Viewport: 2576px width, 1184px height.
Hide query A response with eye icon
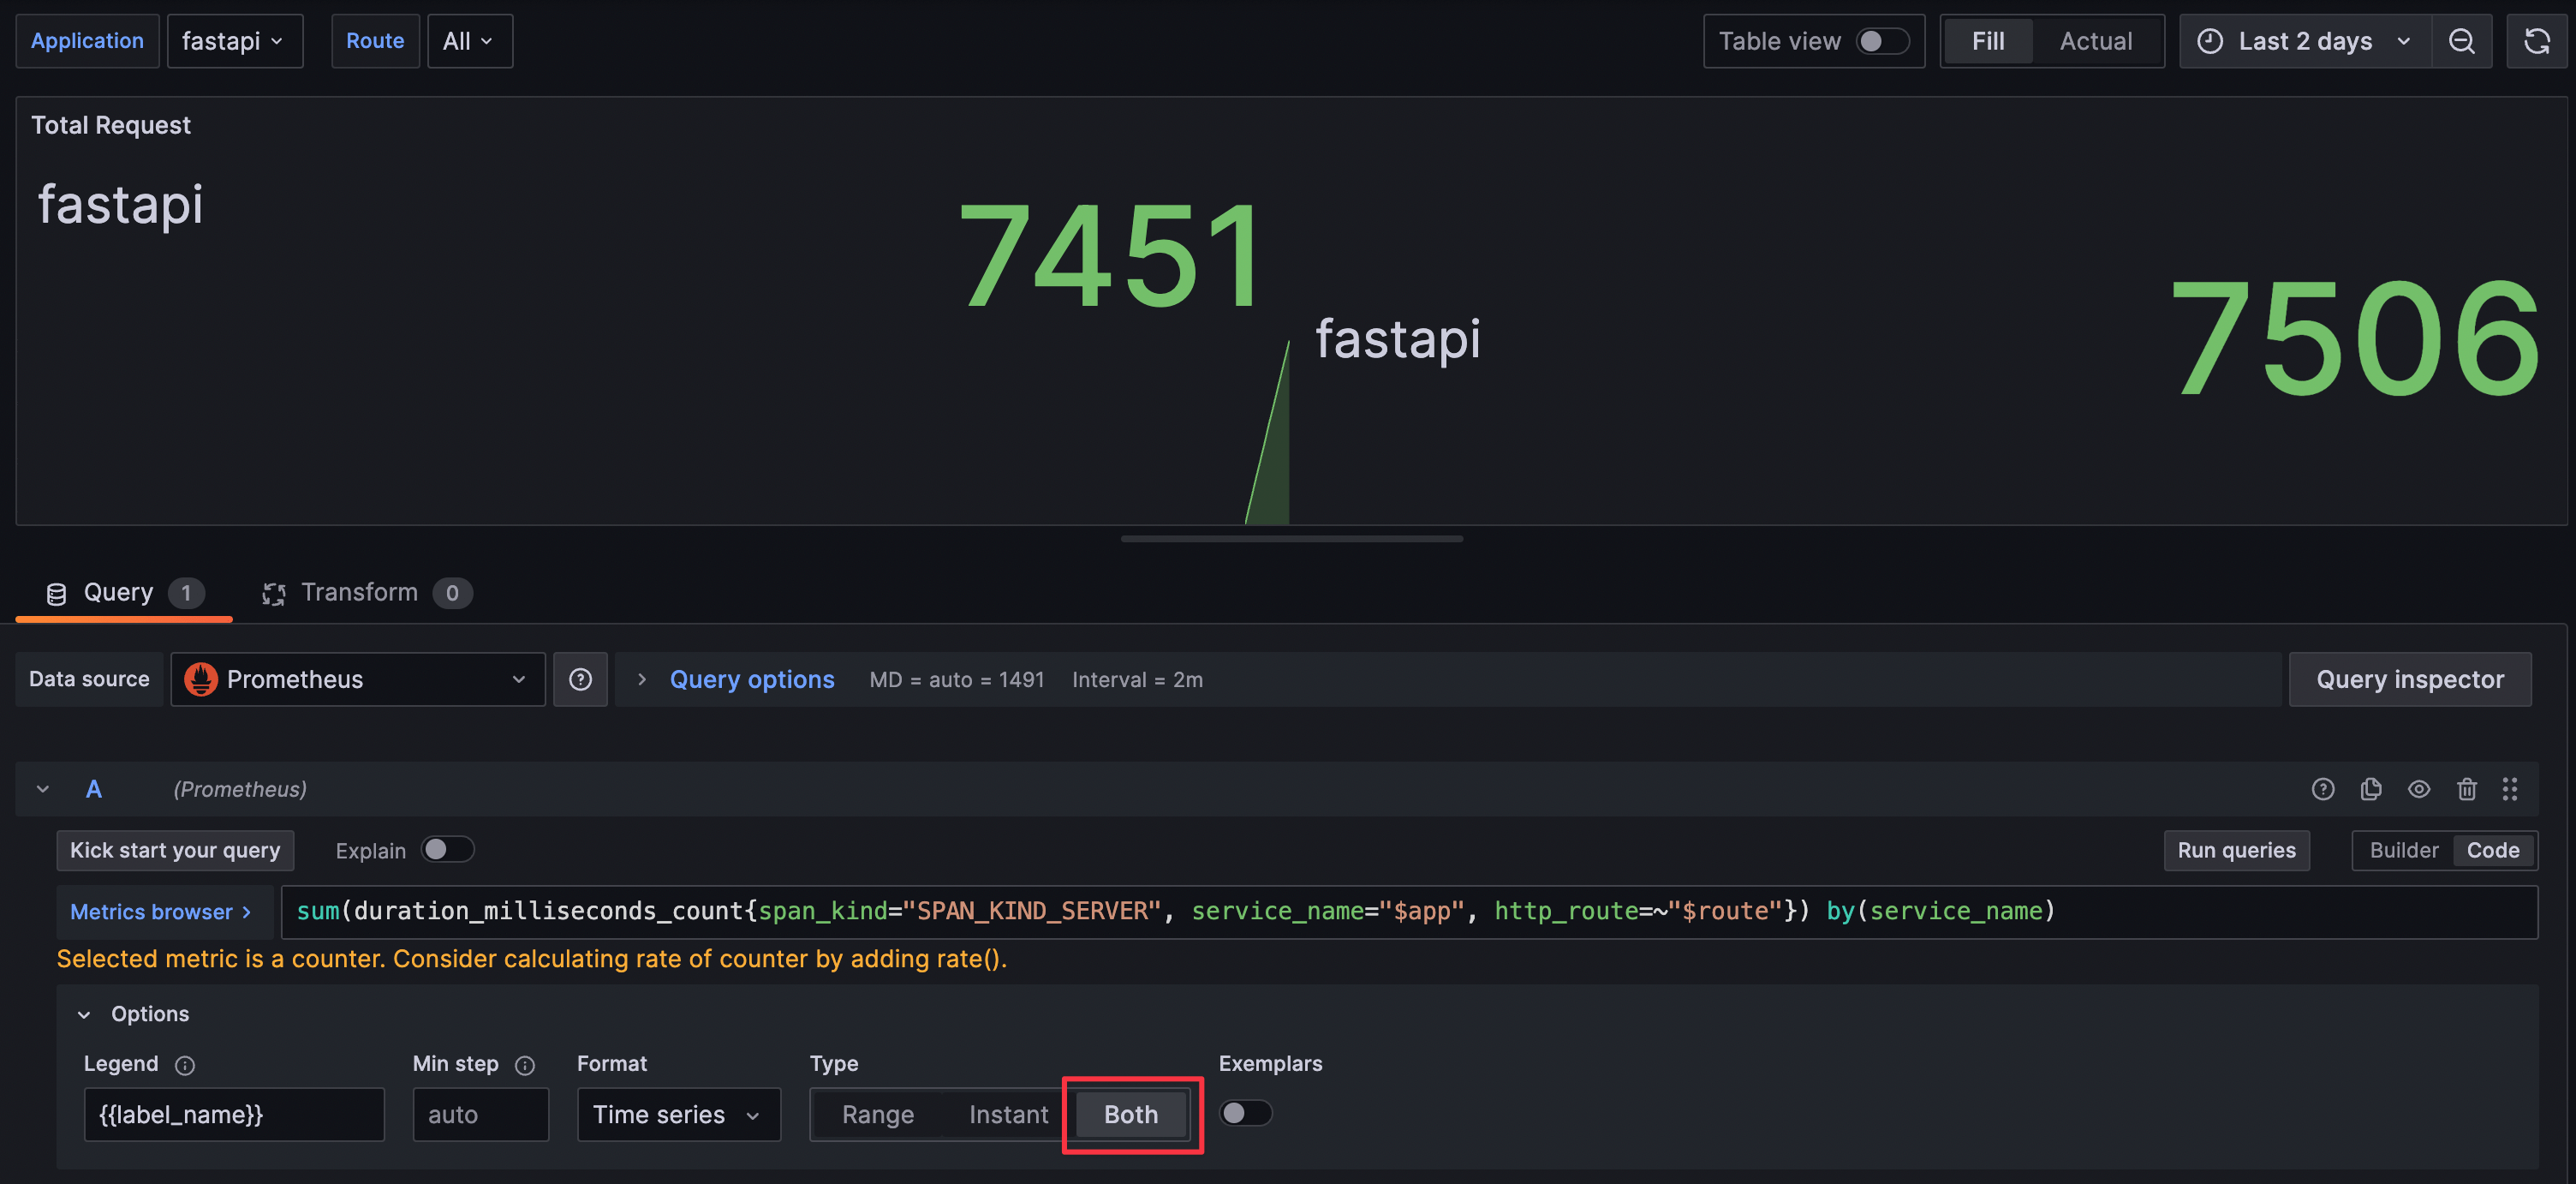pos(2418,789)
